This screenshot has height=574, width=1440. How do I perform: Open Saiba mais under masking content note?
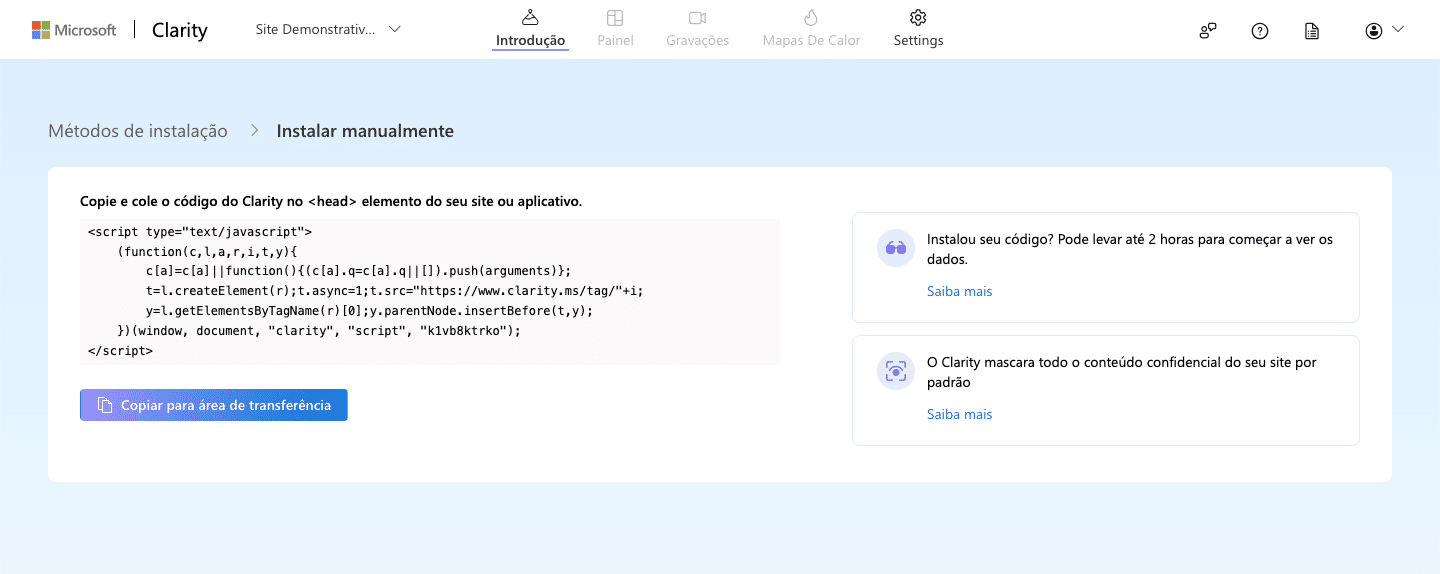959,414
